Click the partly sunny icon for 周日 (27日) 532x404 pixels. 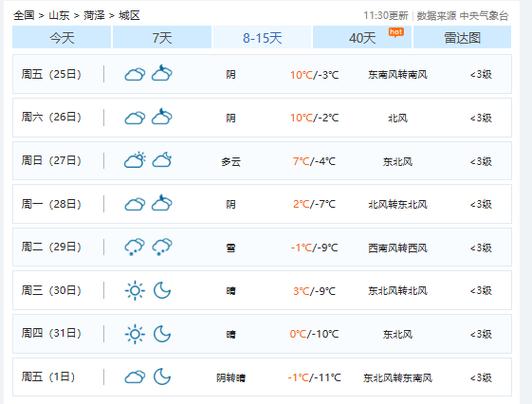coord(135,160)
